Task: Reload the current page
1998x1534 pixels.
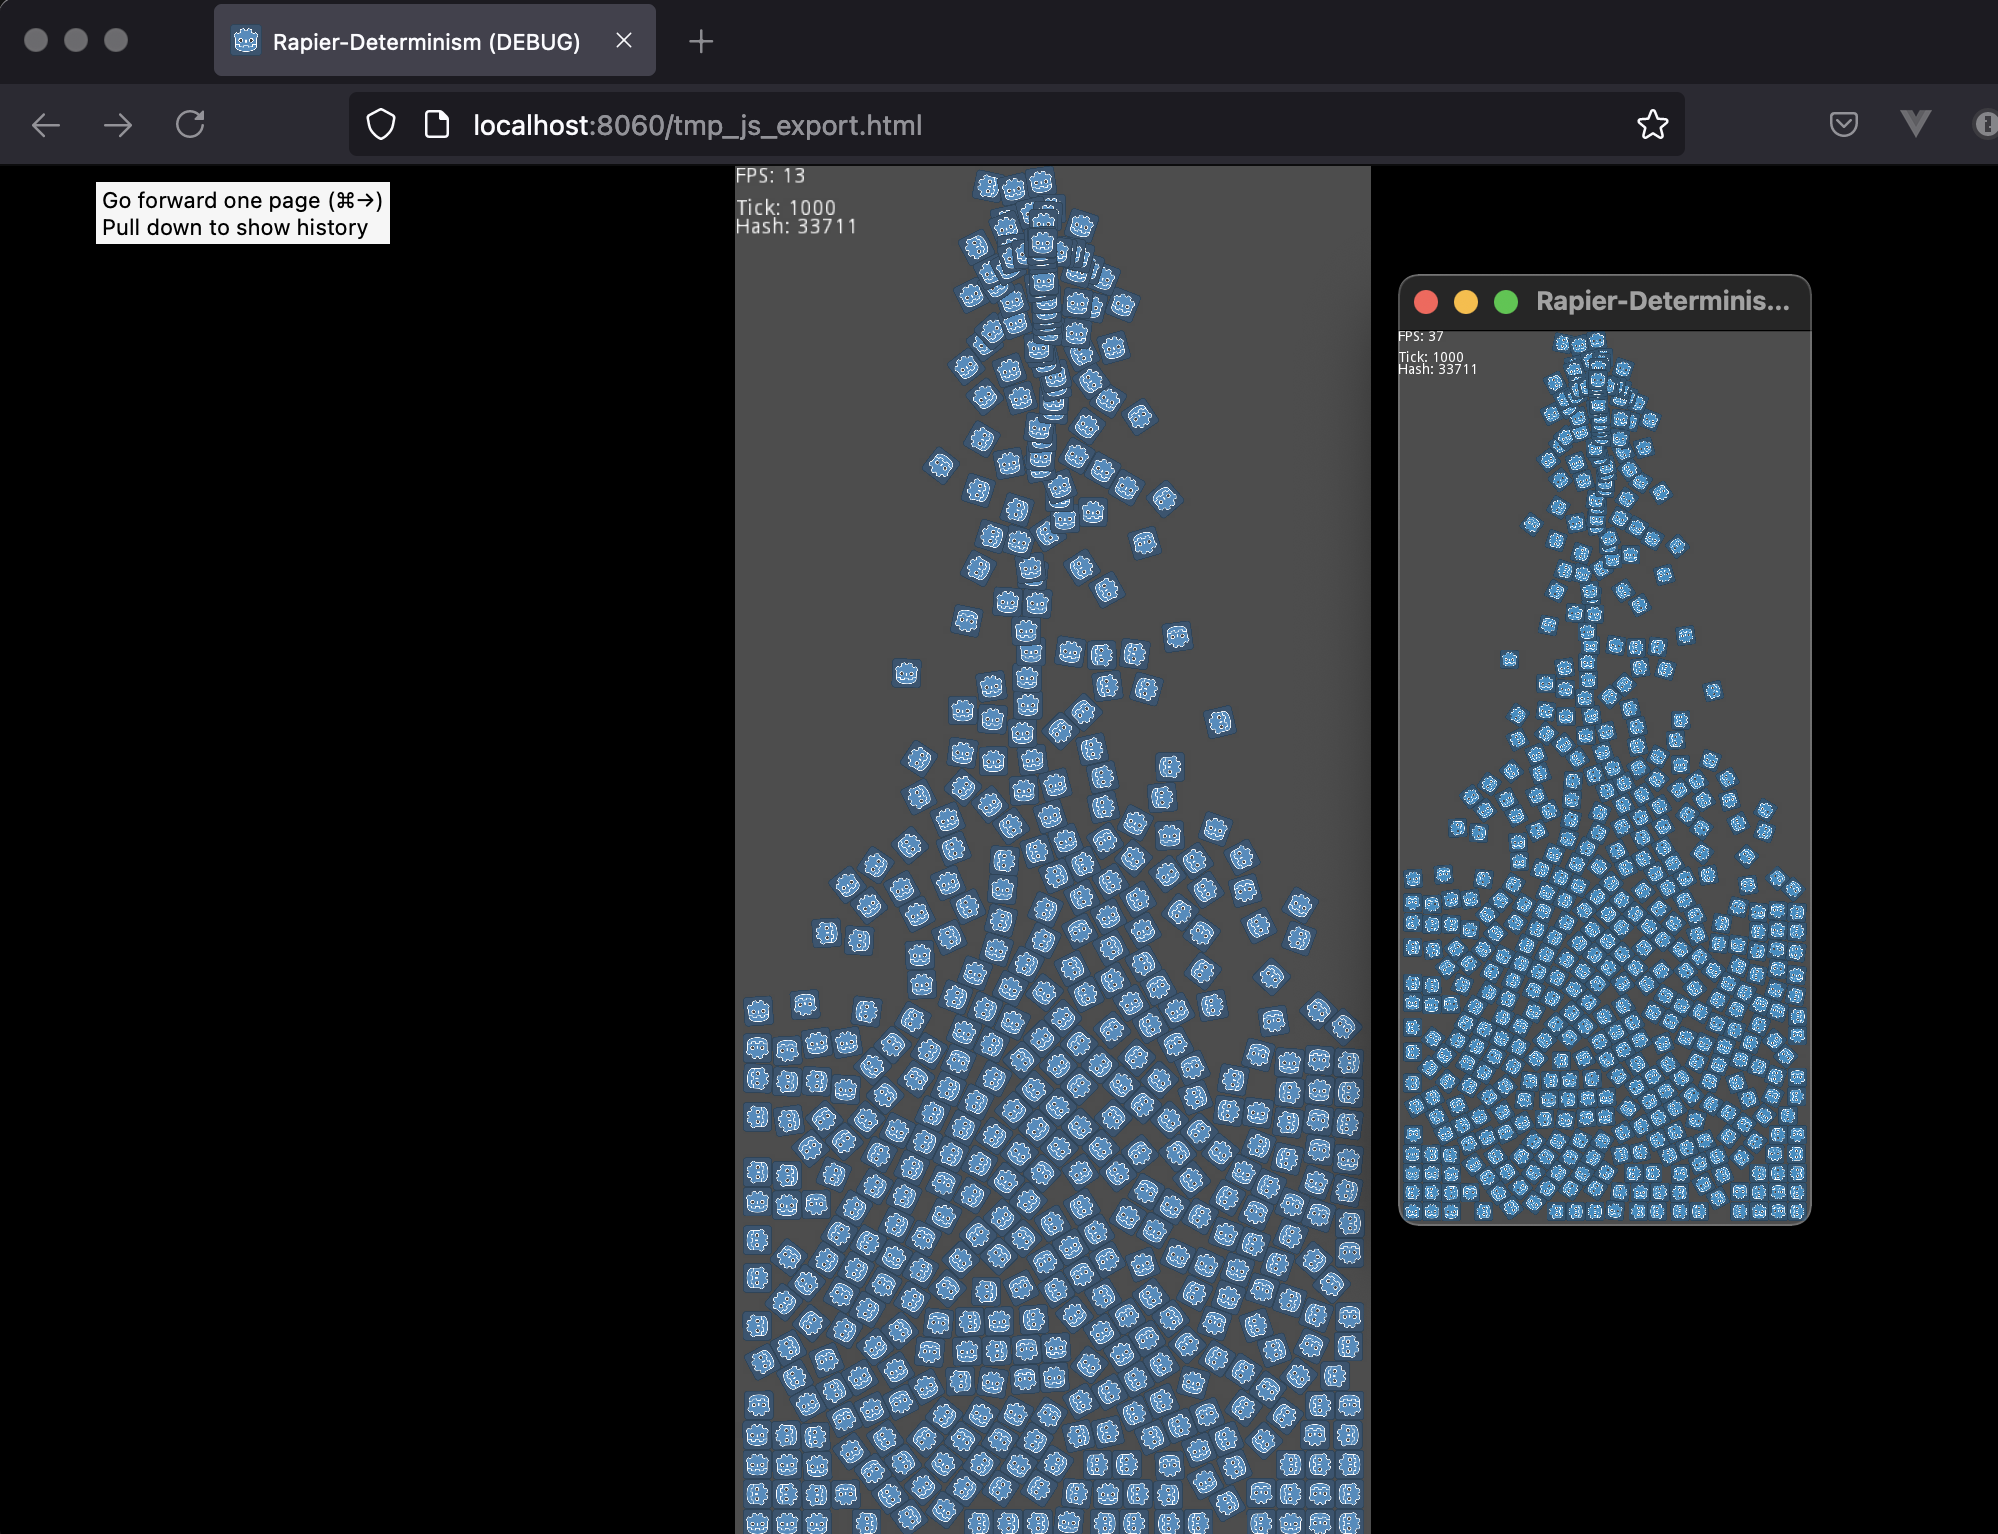Action: (190, 125)
